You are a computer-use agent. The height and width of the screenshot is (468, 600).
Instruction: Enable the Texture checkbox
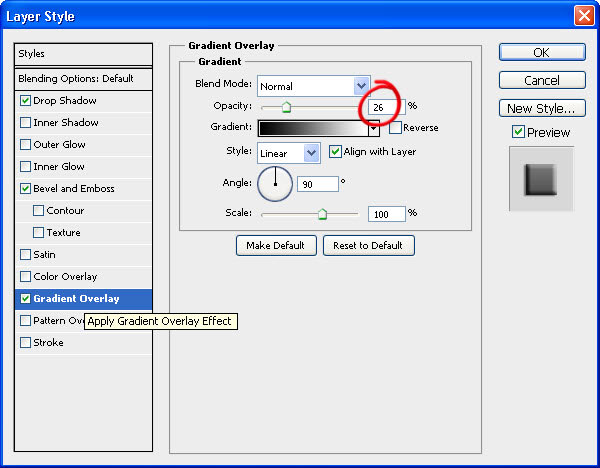[x=38, y=233]
